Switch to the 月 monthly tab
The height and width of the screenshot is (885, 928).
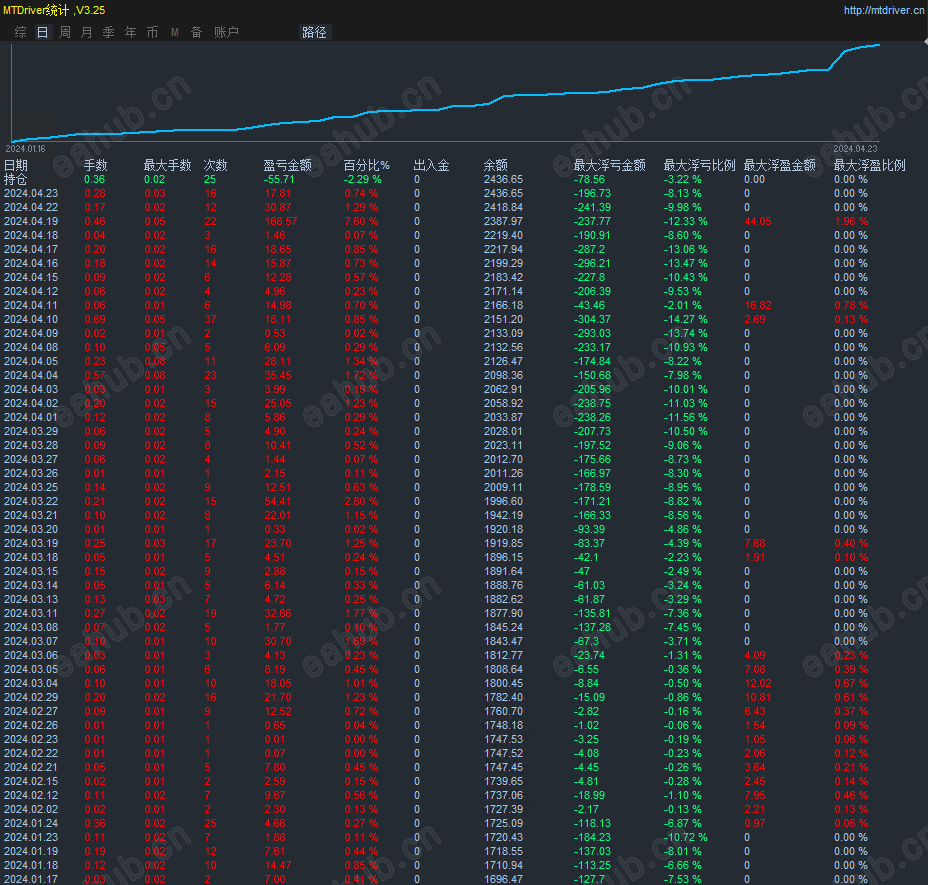[86, 32]
